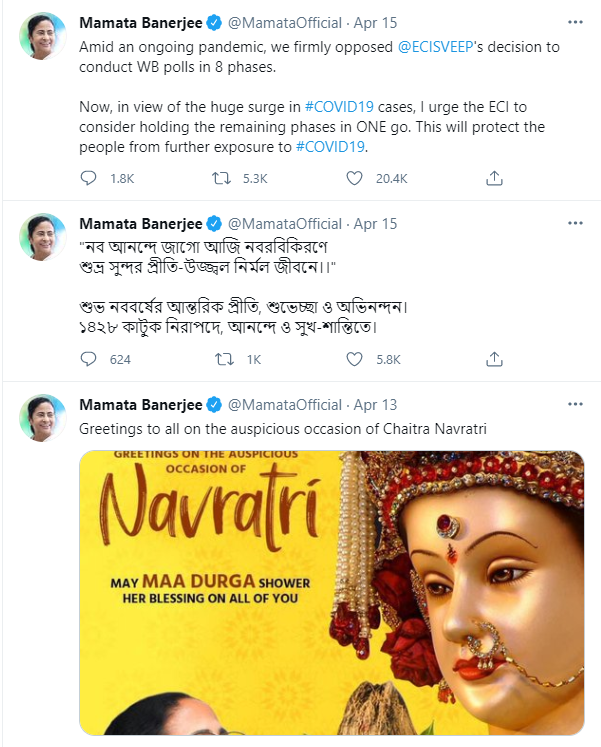
Task: Click the Apr 15 timestamp of first tweet
Action: click(x=375, y=24)
